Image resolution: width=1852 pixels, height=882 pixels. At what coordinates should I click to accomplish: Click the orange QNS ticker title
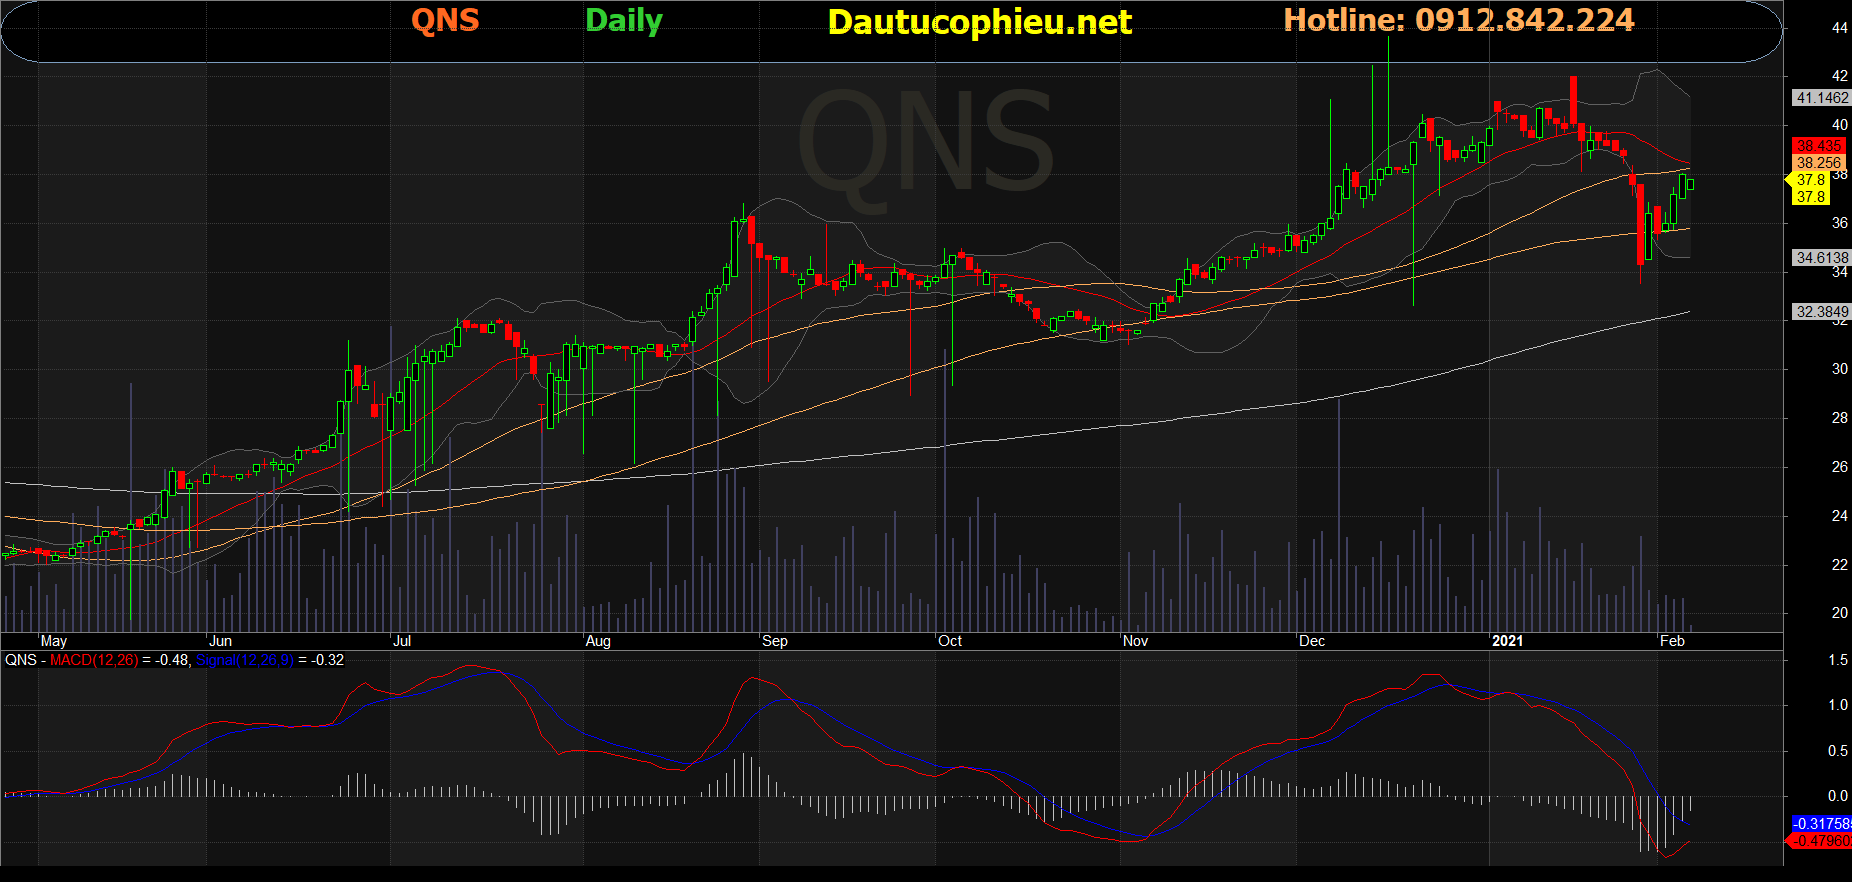point(445,20)
